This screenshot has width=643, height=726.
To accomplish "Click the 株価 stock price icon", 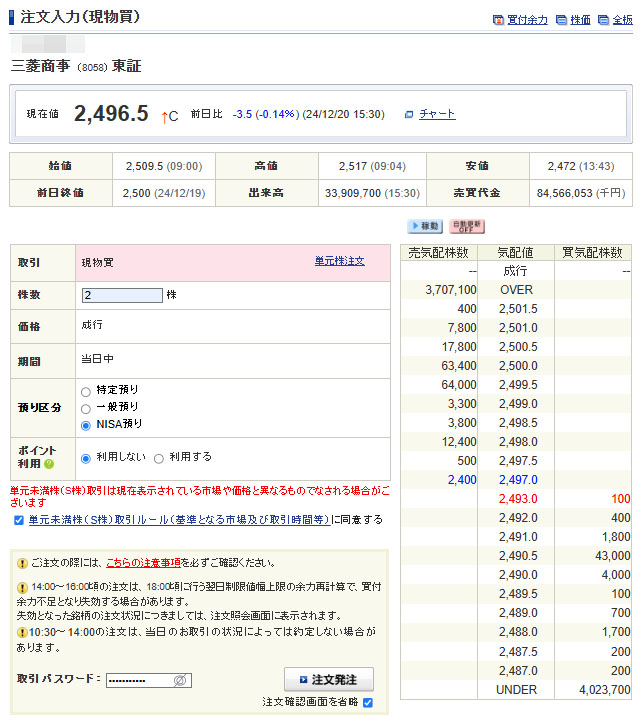I will point(562,20).
